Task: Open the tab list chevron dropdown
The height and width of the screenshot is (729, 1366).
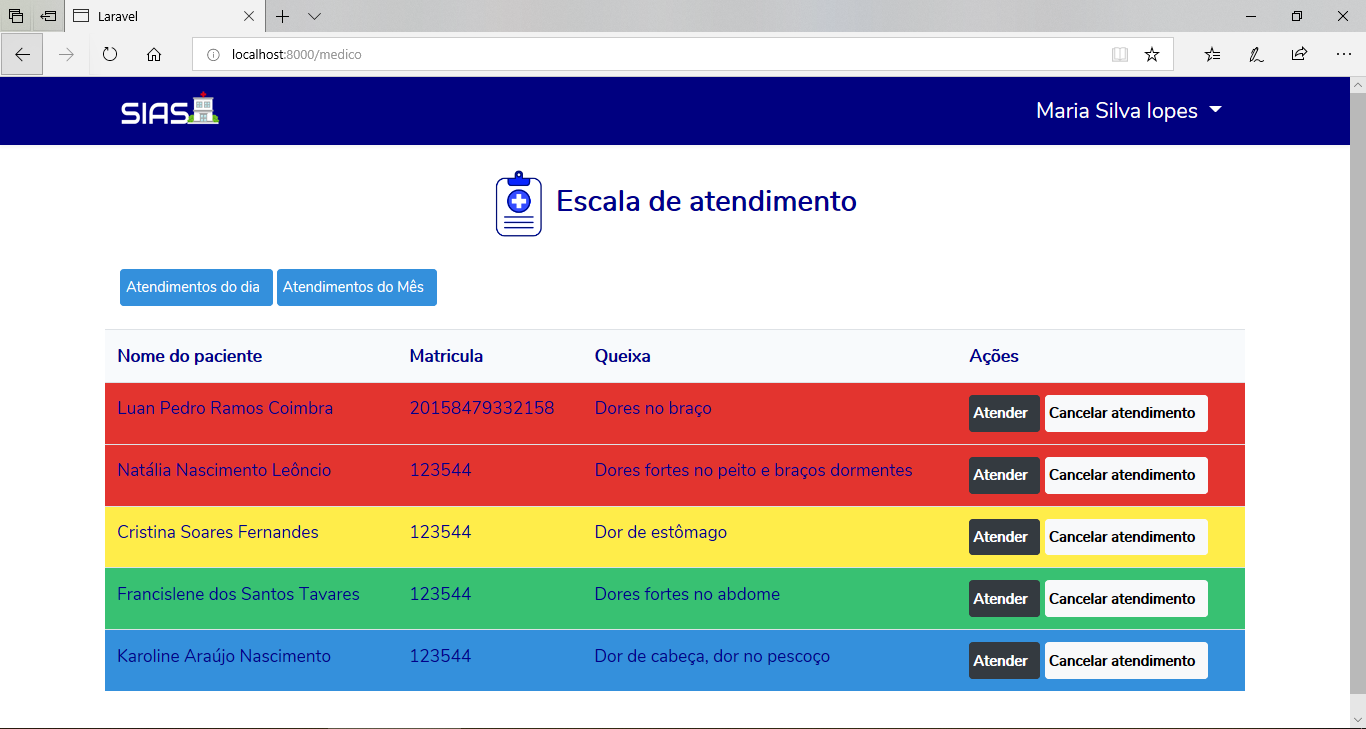Action: click(x=314, y=17)
